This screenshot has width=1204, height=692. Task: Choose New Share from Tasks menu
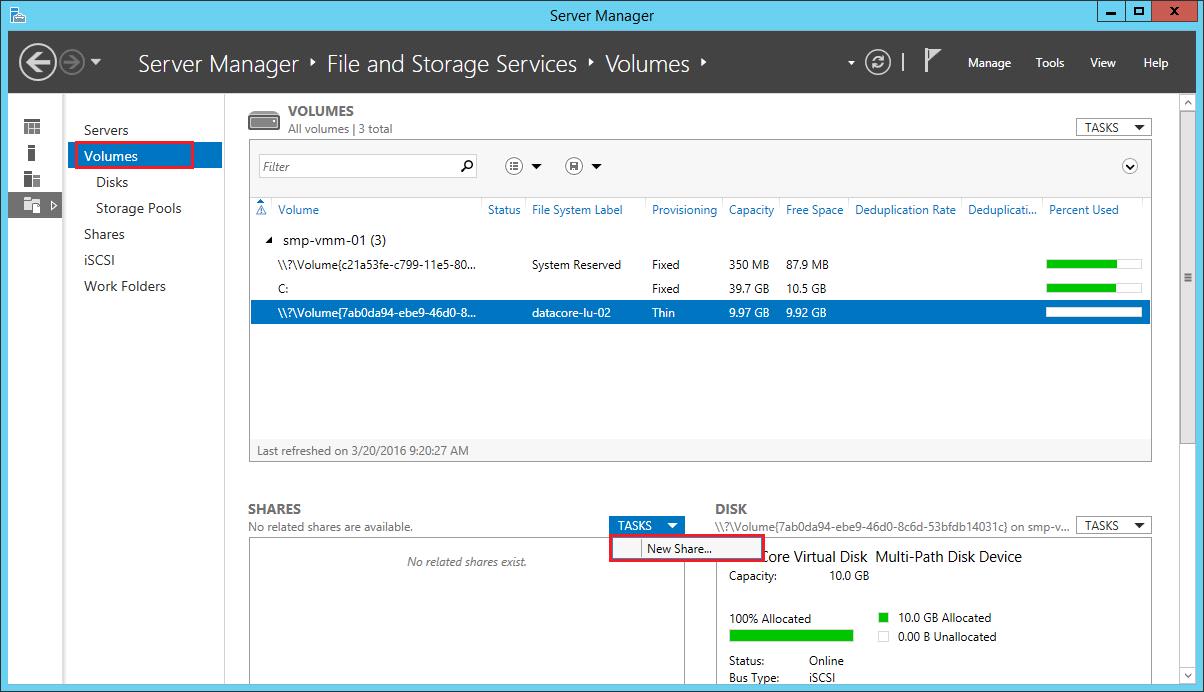click(679, 549)
